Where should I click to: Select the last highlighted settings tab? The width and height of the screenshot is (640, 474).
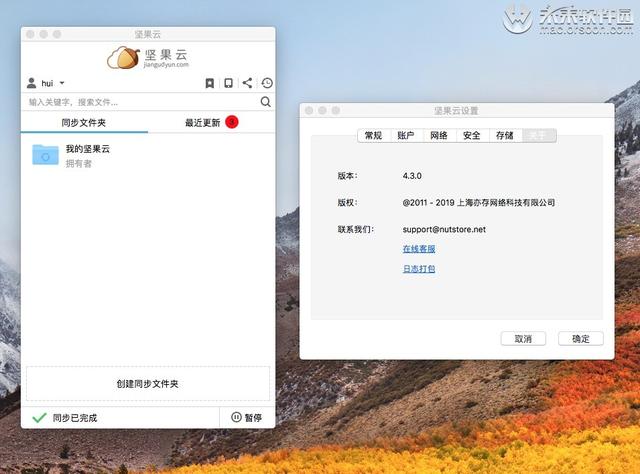click(539, 136)
